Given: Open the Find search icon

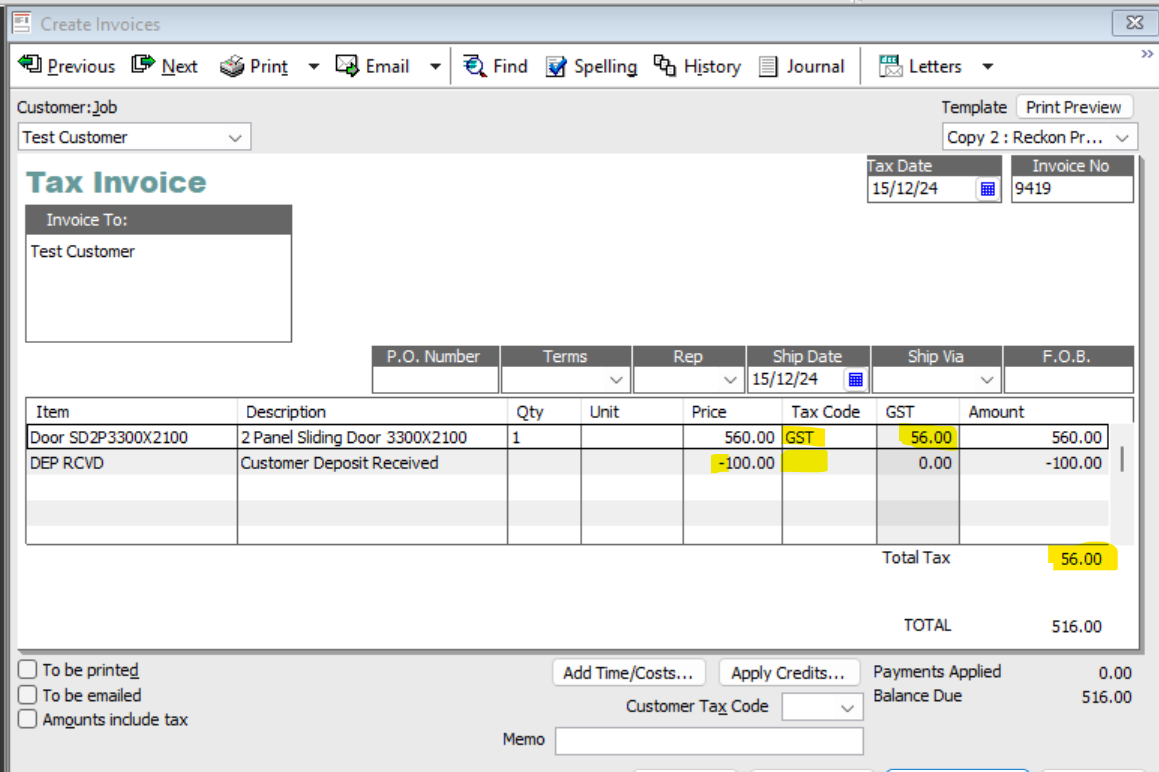Looking at the screenshot, I should (474, 66).
